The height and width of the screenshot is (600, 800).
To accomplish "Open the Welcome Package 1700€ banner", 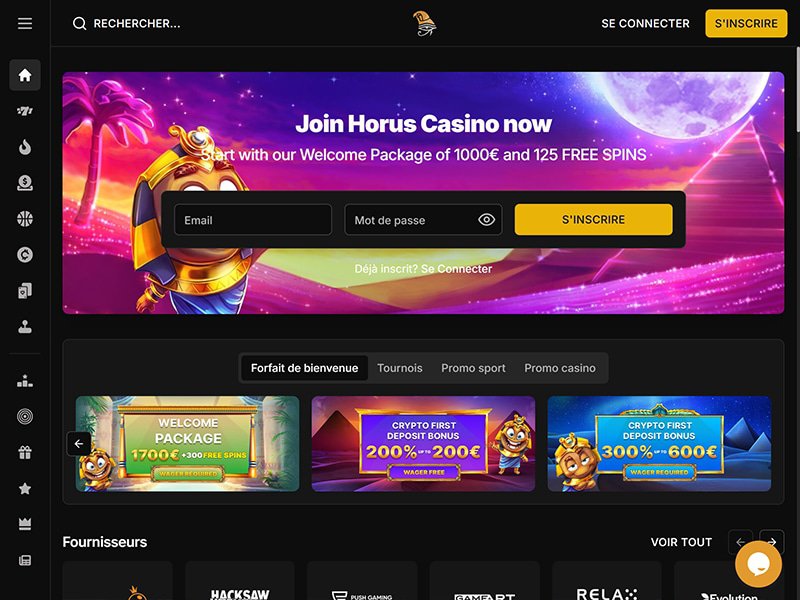I will (187, 444).
